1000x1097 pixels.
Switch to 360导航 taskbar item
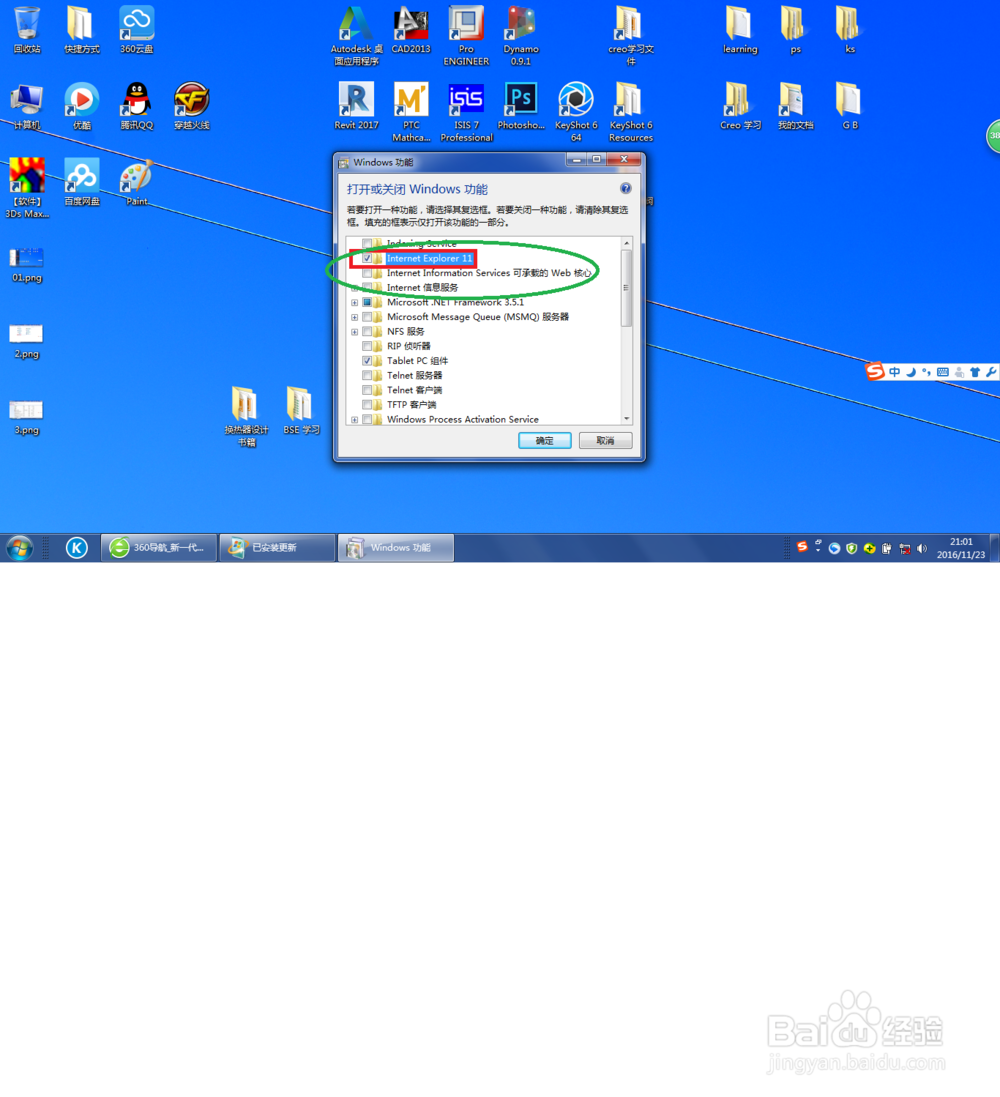pos(159,548)
